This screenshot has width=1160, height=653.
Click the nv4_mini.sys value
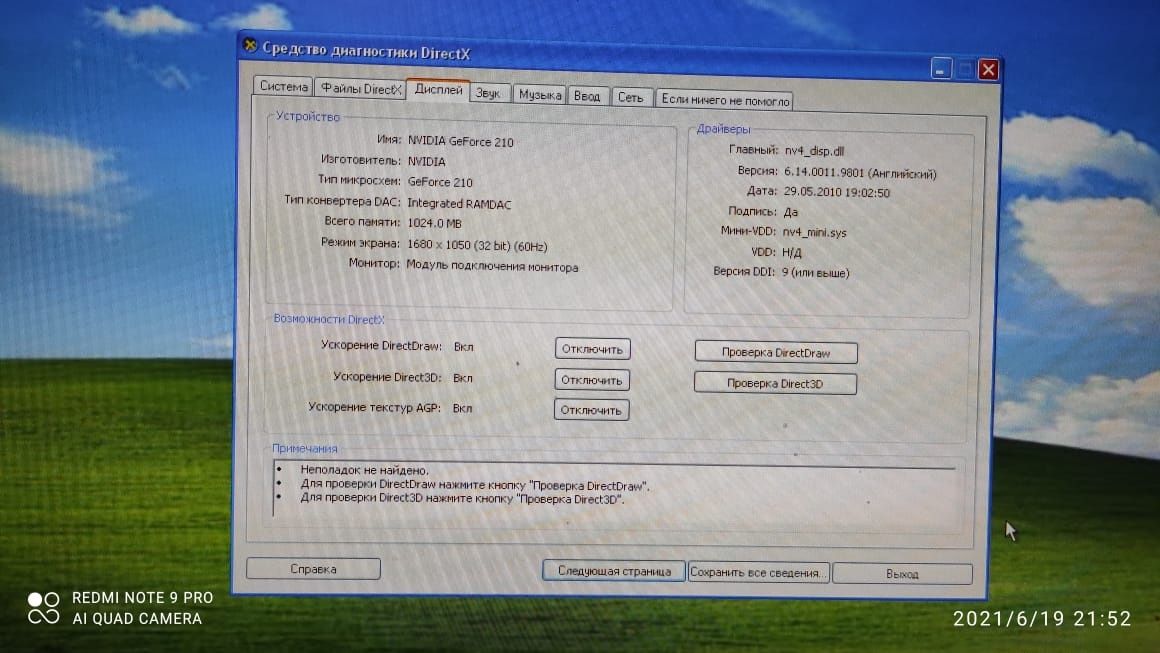815,232
